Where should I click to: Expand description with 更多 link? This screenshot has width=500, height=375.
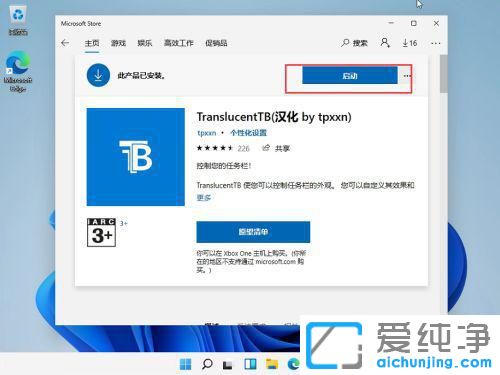coord(204,198)
